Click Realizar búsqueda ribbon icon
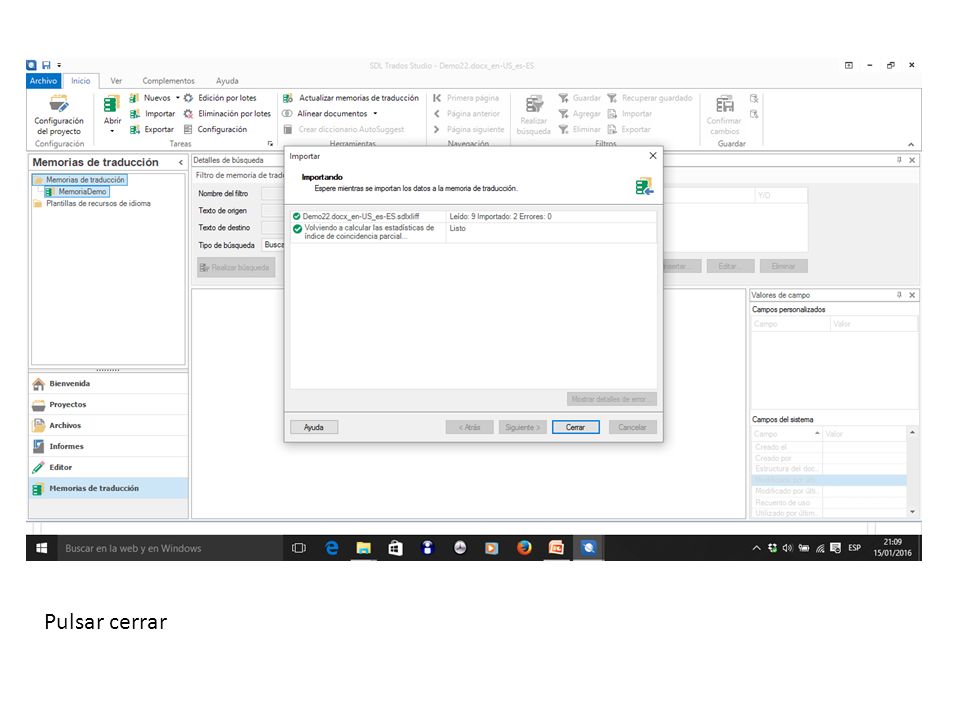This screenshot has height=720, width=960. (x=534, y=105)
